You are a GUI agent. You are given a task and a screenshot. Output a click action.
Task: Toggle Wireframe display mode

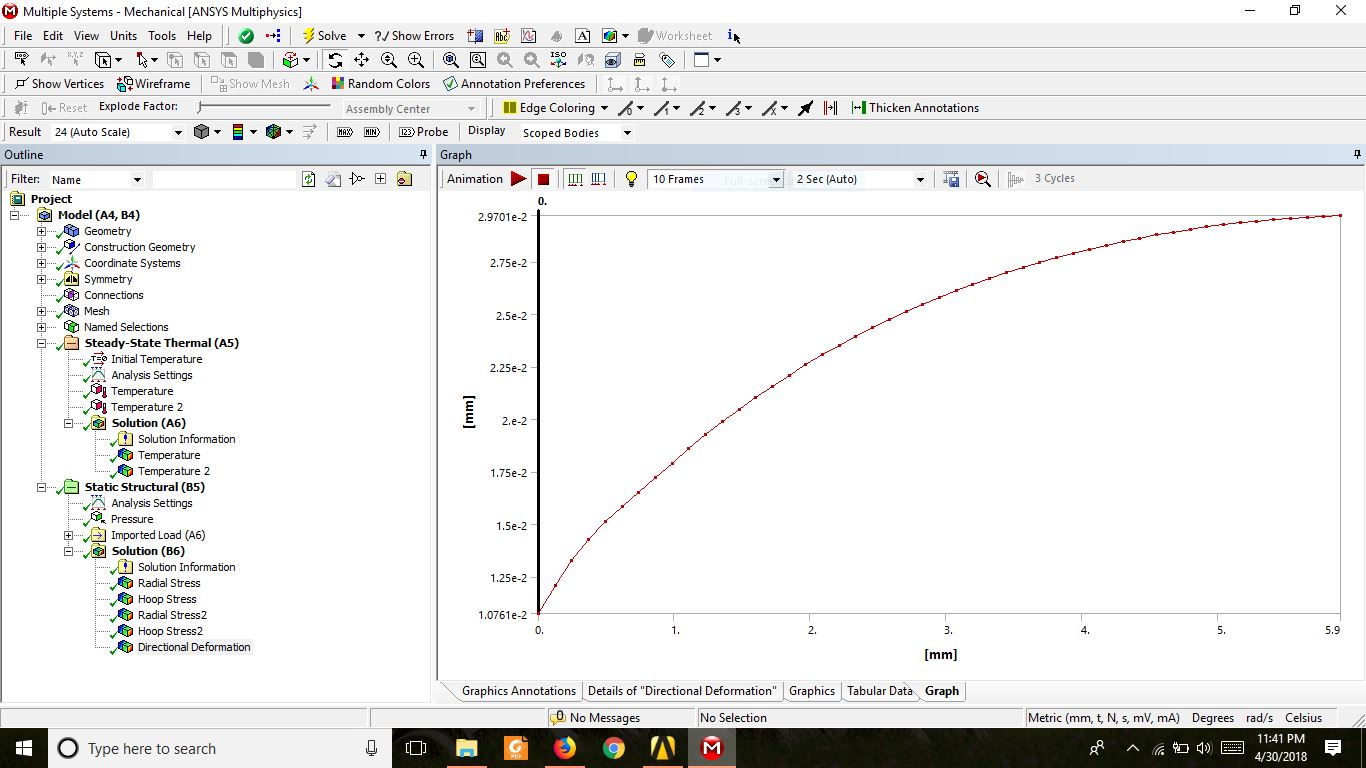(154, 84)
